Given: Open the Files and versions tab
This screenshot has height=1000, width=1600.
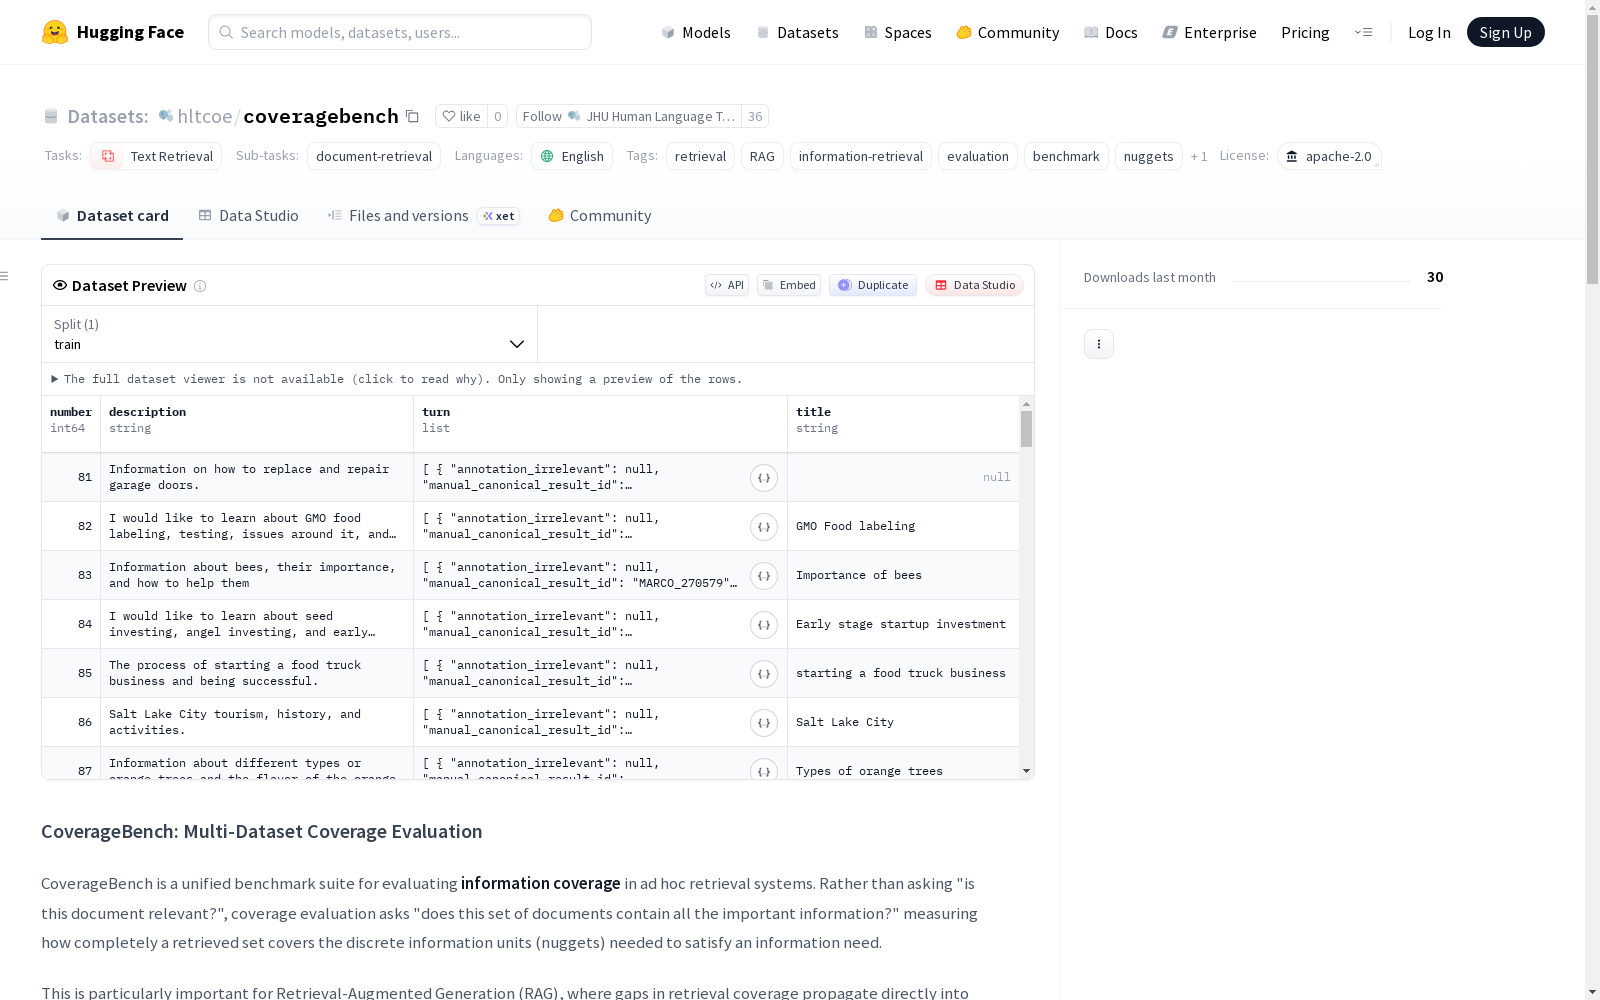Looking at the screenshot, I should coord(423,216).
